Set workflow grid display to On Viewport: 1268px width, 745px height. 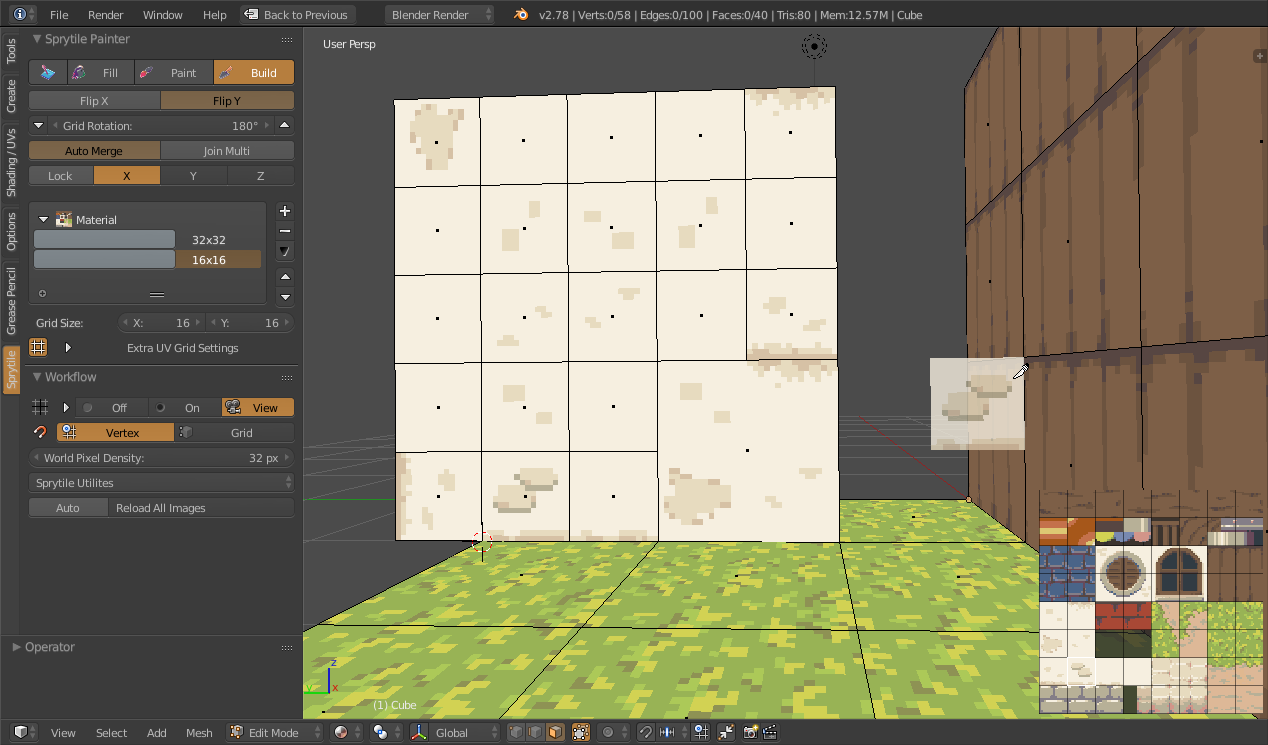(185, 408)
